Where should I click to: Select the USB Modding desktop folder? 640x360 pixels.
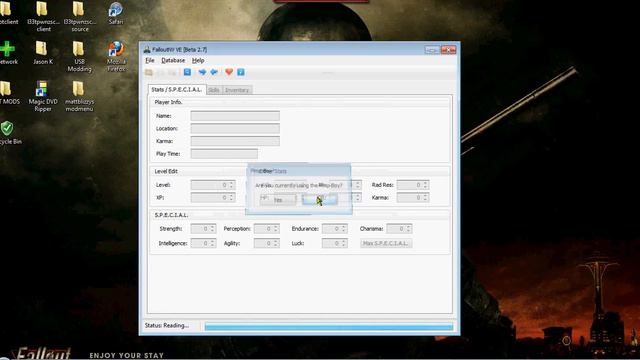click(x=79, y=56)
